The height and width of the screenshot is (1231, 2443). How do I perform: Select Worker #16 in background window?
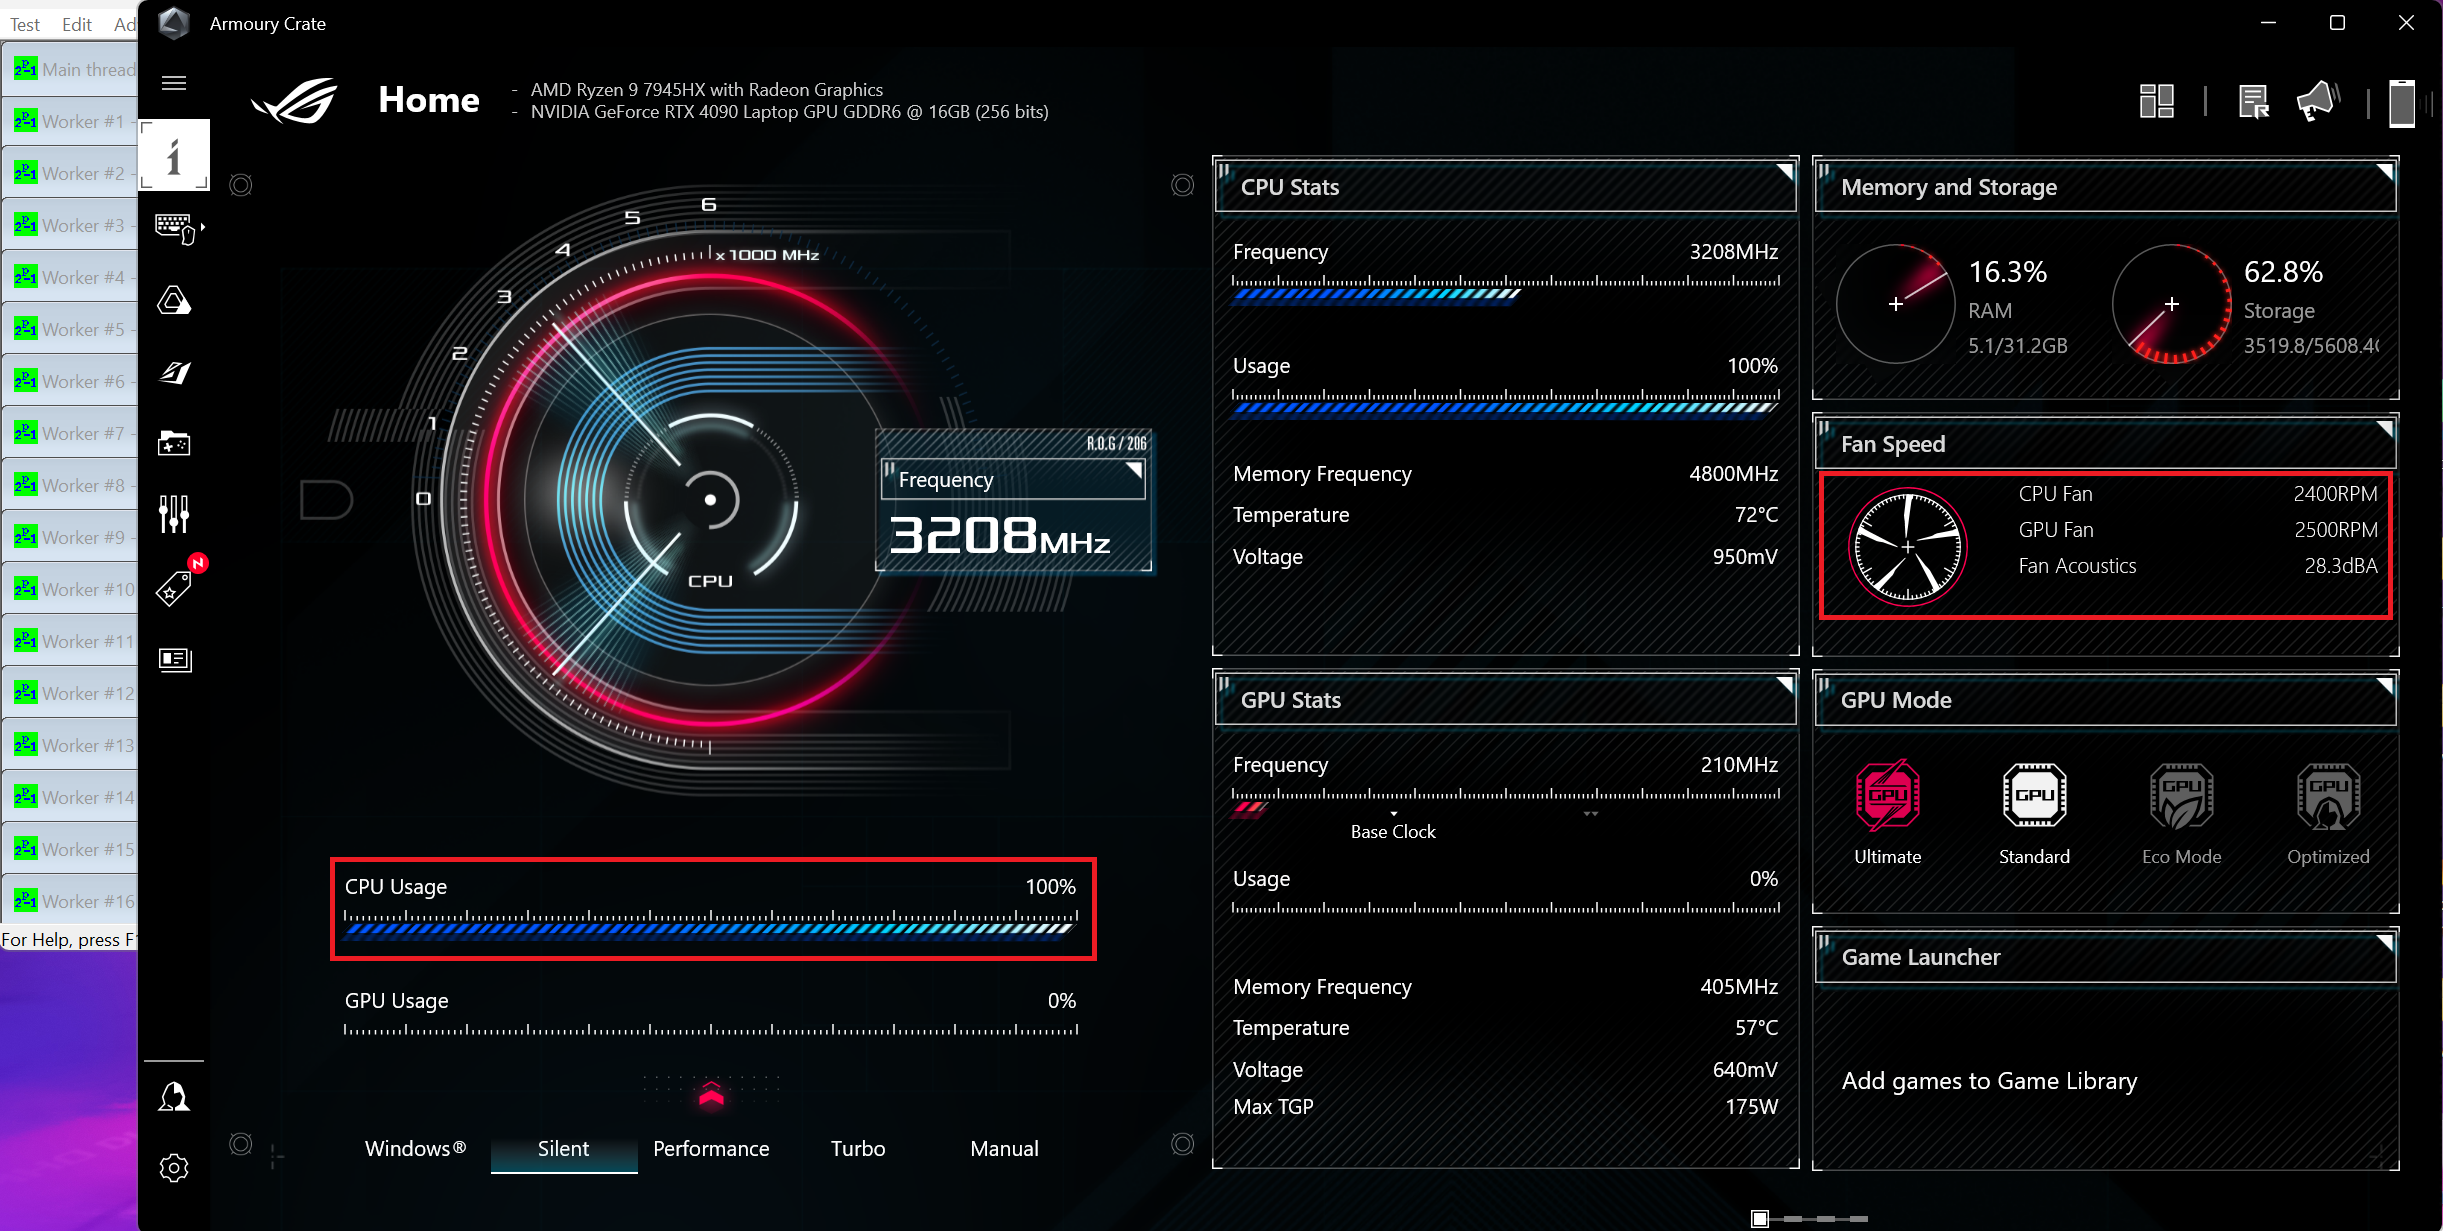pyautogui.click(x=70, y=901)
